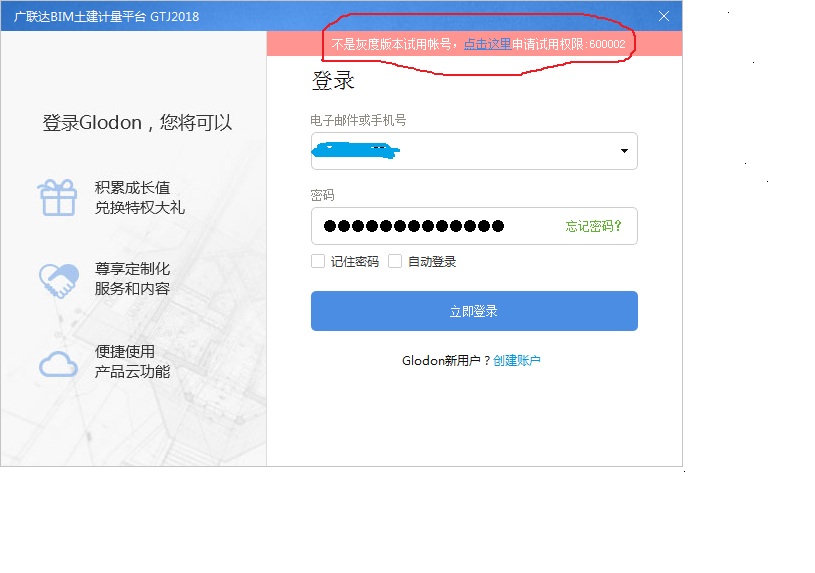Image resolution: width=815 pixels, height=573 pixels.
Task: Click the error code 600002 text
Action: (x=607, y=44)
